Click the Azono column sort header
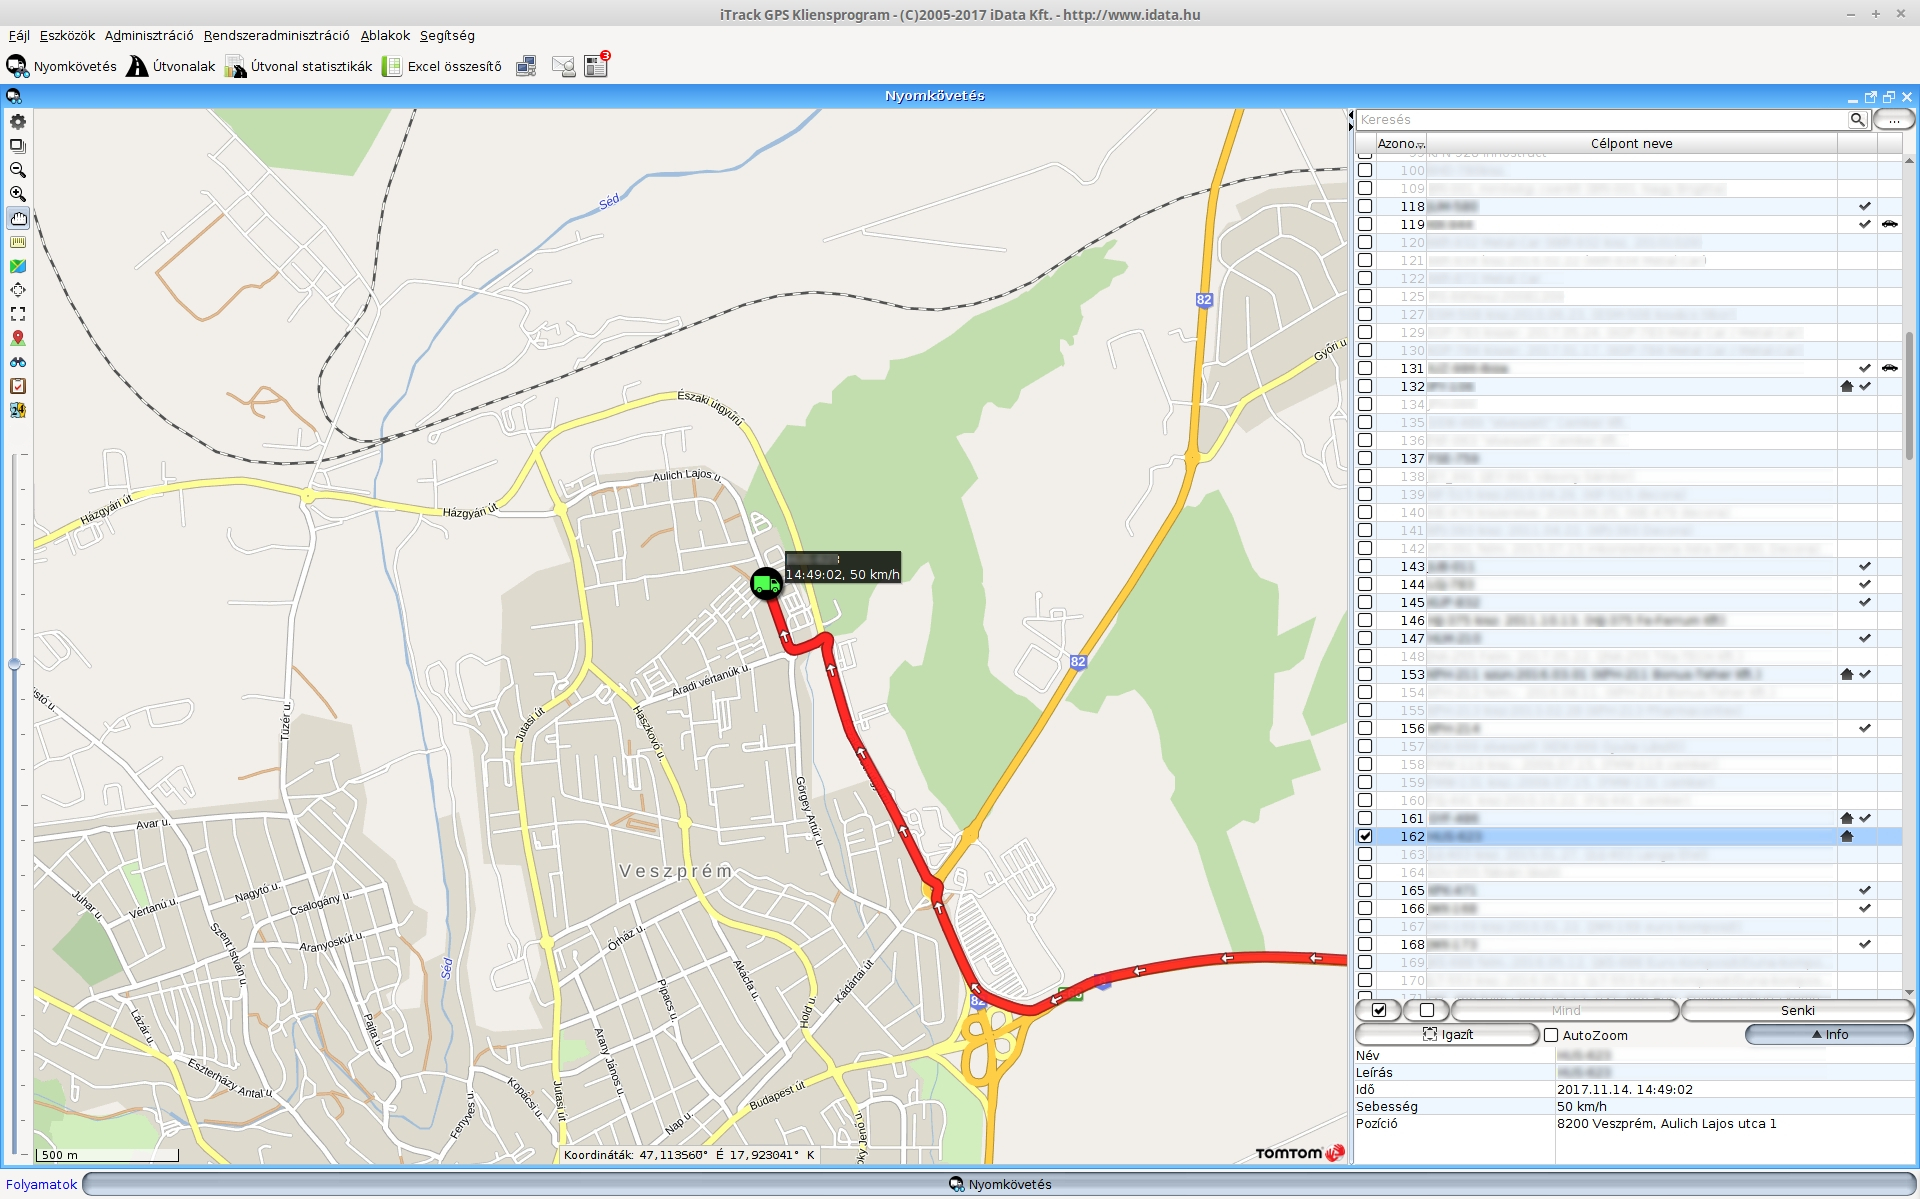 click(x=1399, y=144)
